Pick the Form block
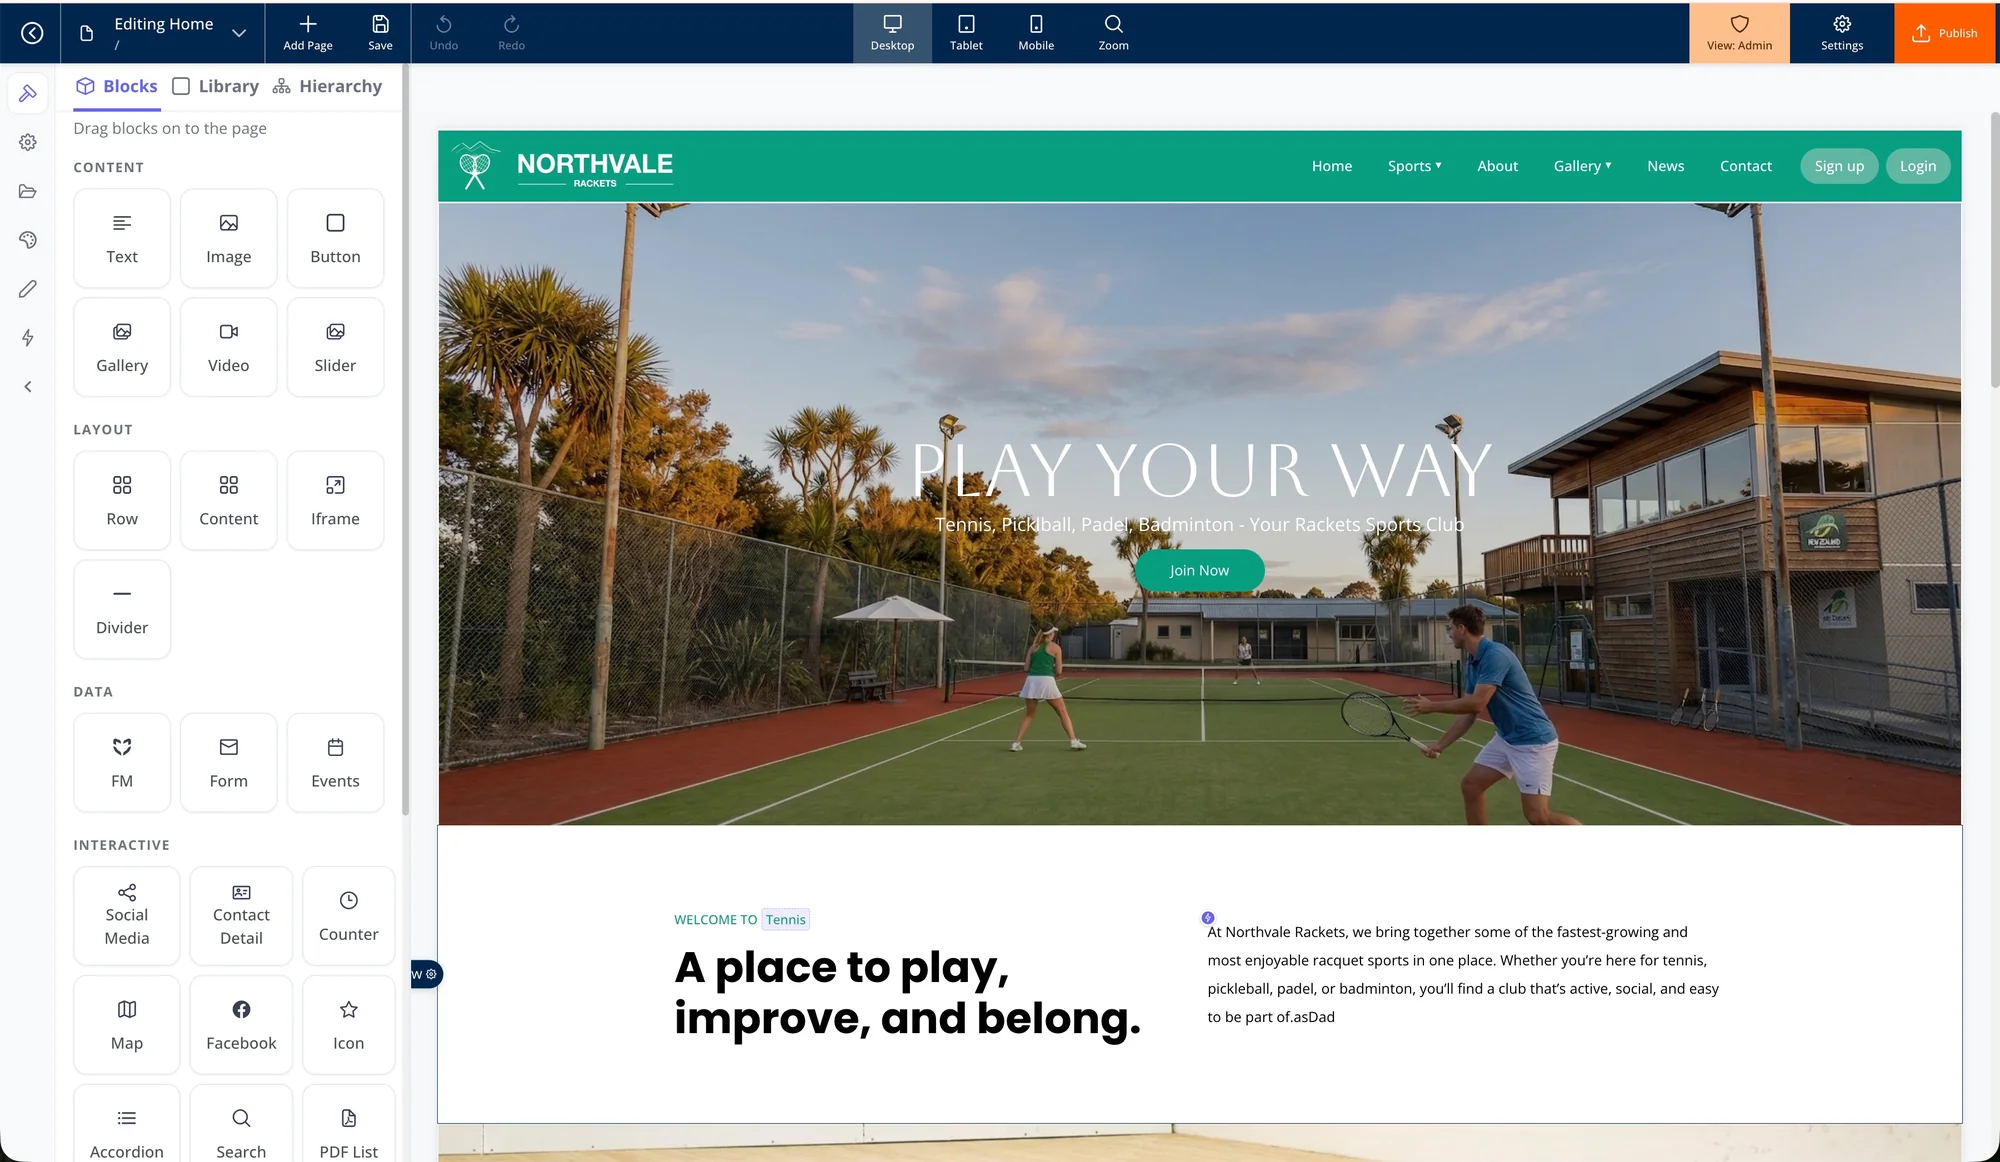Viewport: 2000px width, 1162px height. pos(228,762)
